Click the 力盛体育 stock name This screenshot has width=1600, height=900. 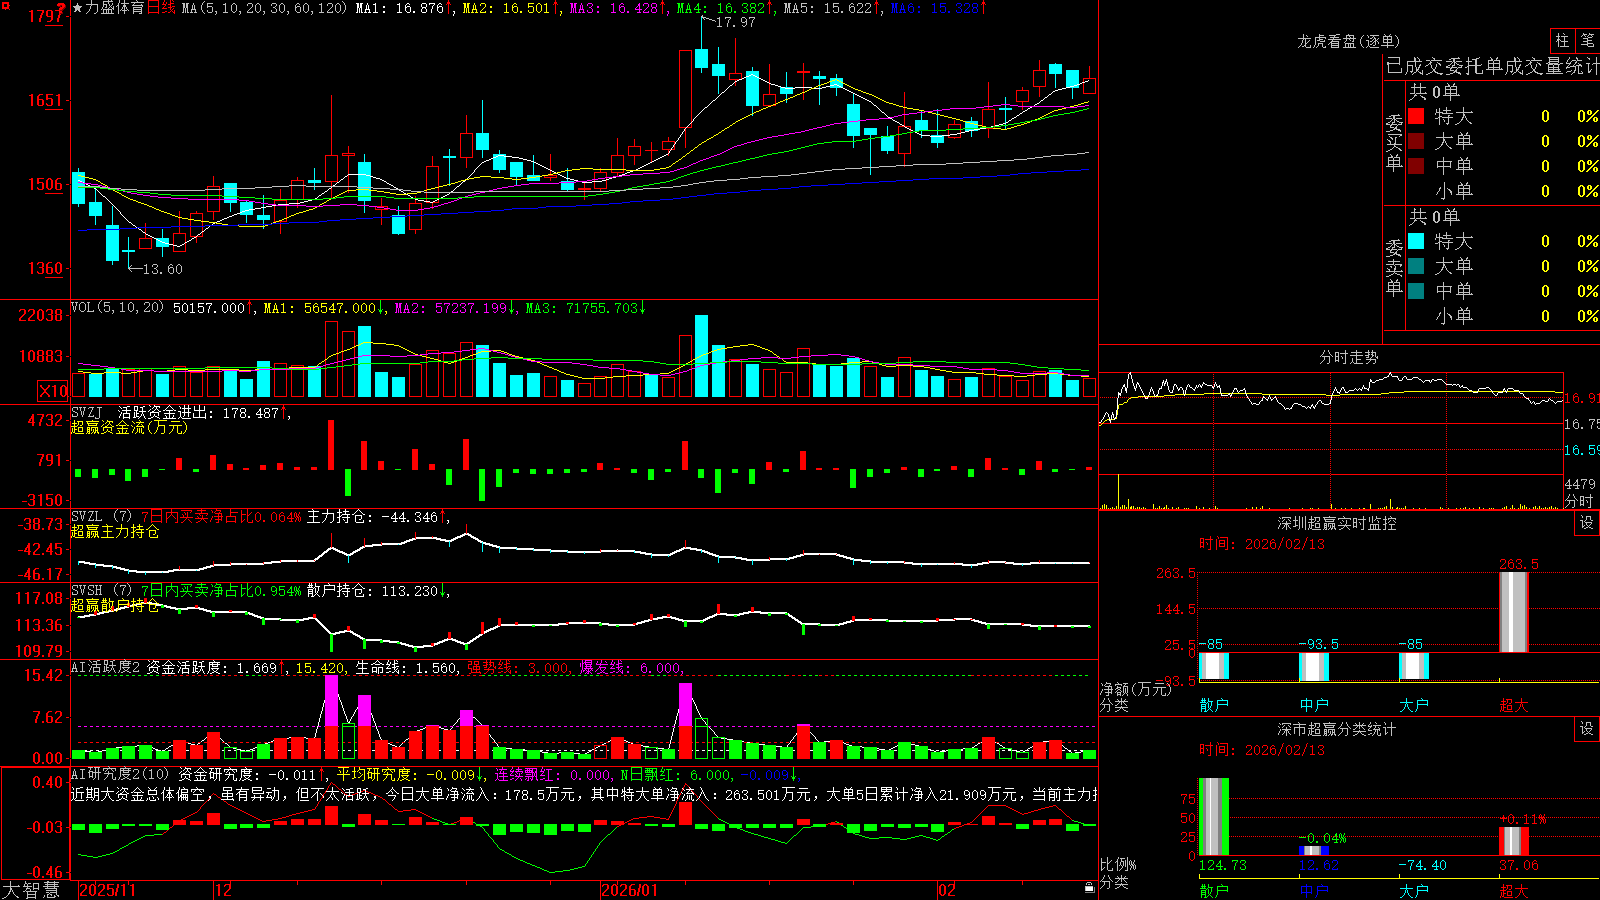(115, 8)
